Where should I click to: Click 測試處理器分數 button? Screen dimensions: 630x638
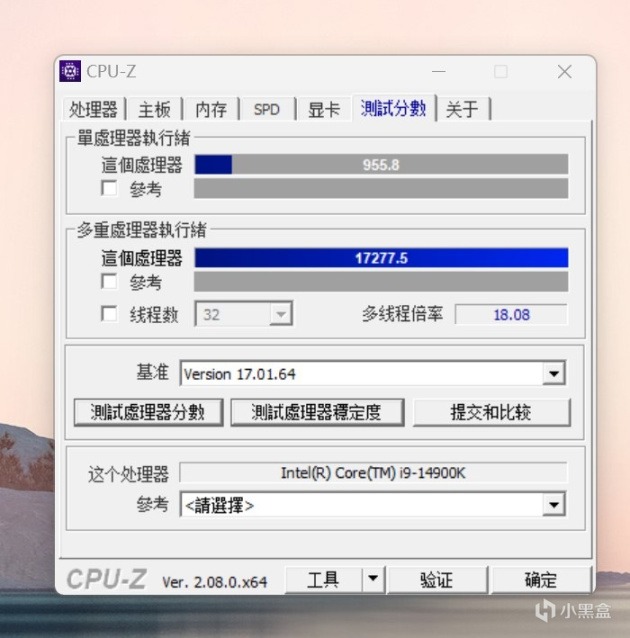click(148, 412)
